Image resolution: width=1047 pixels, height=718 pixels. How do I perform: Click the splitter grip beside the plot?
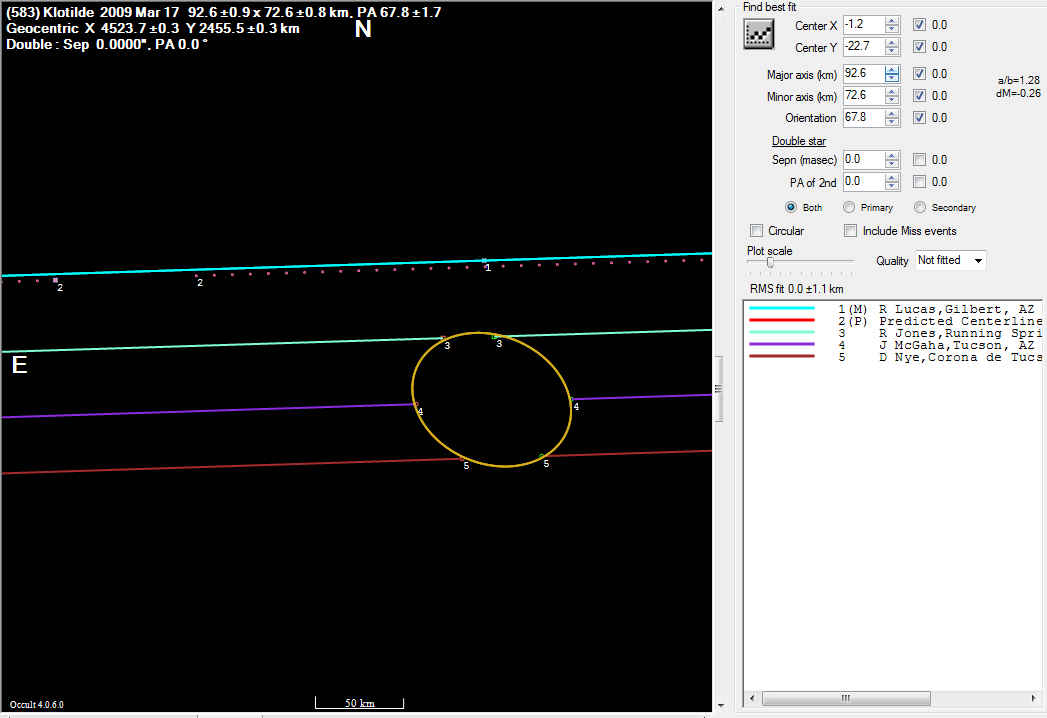click(718, 389)
